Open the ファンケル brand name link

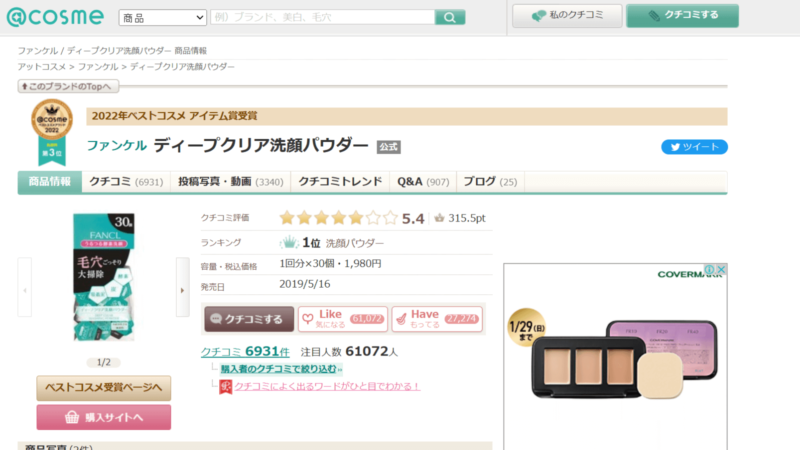tap(116, 145)
